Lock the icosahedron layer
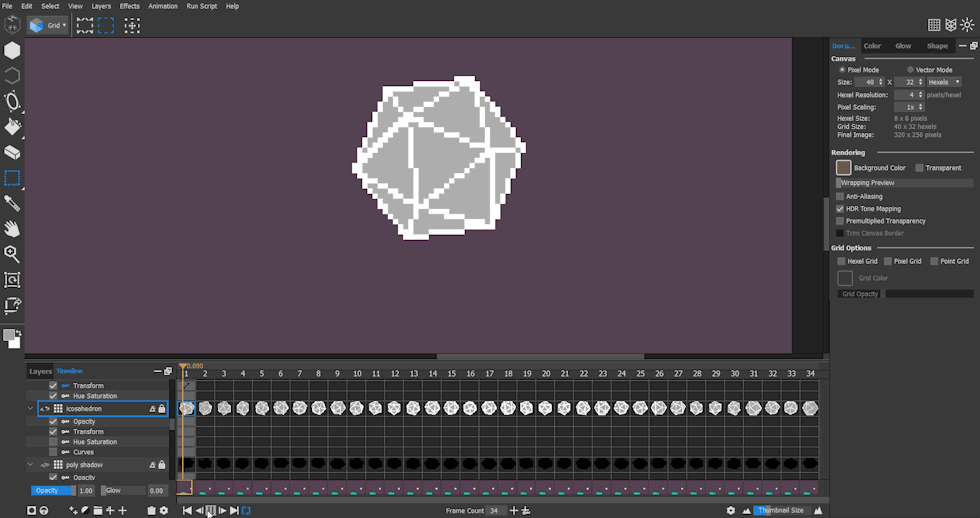 (x=162, y=409)
